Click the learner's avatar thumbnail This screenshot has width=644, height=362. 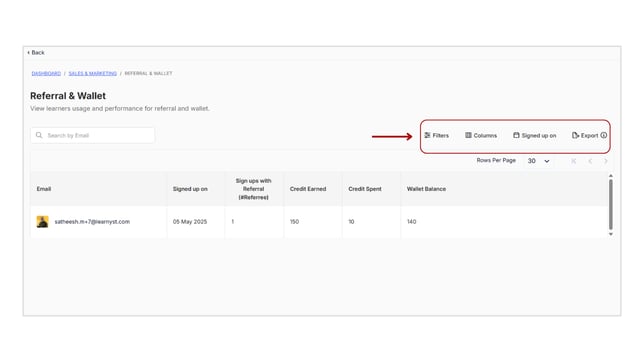42,222
